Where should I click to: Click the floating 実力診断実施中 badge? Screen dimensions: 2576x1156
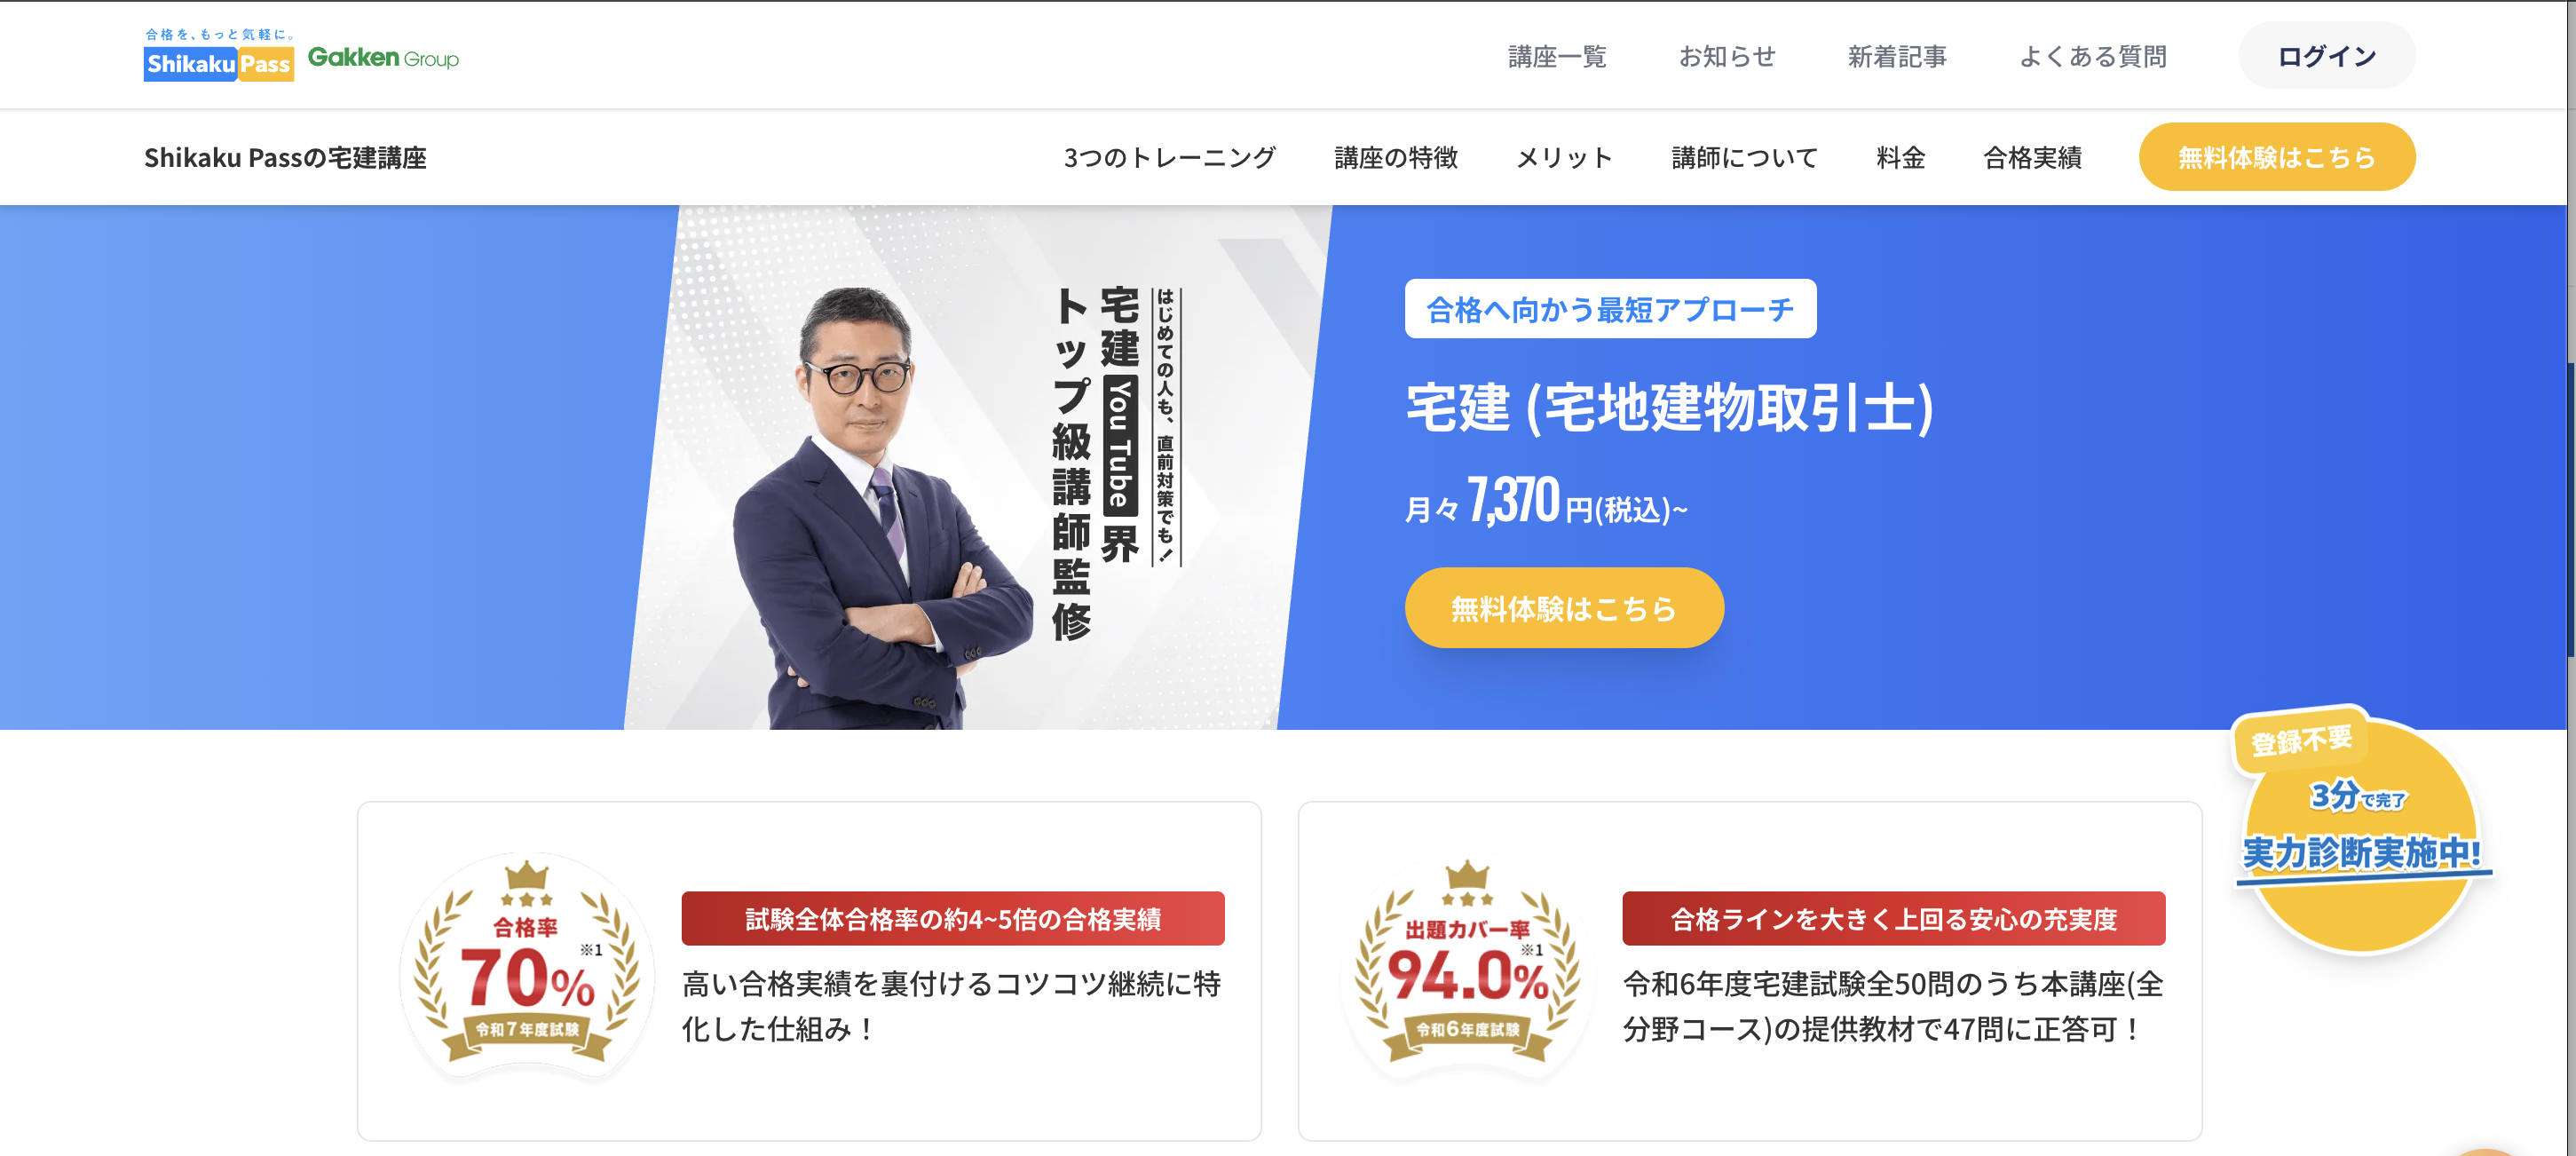[x=2361, y=830]
